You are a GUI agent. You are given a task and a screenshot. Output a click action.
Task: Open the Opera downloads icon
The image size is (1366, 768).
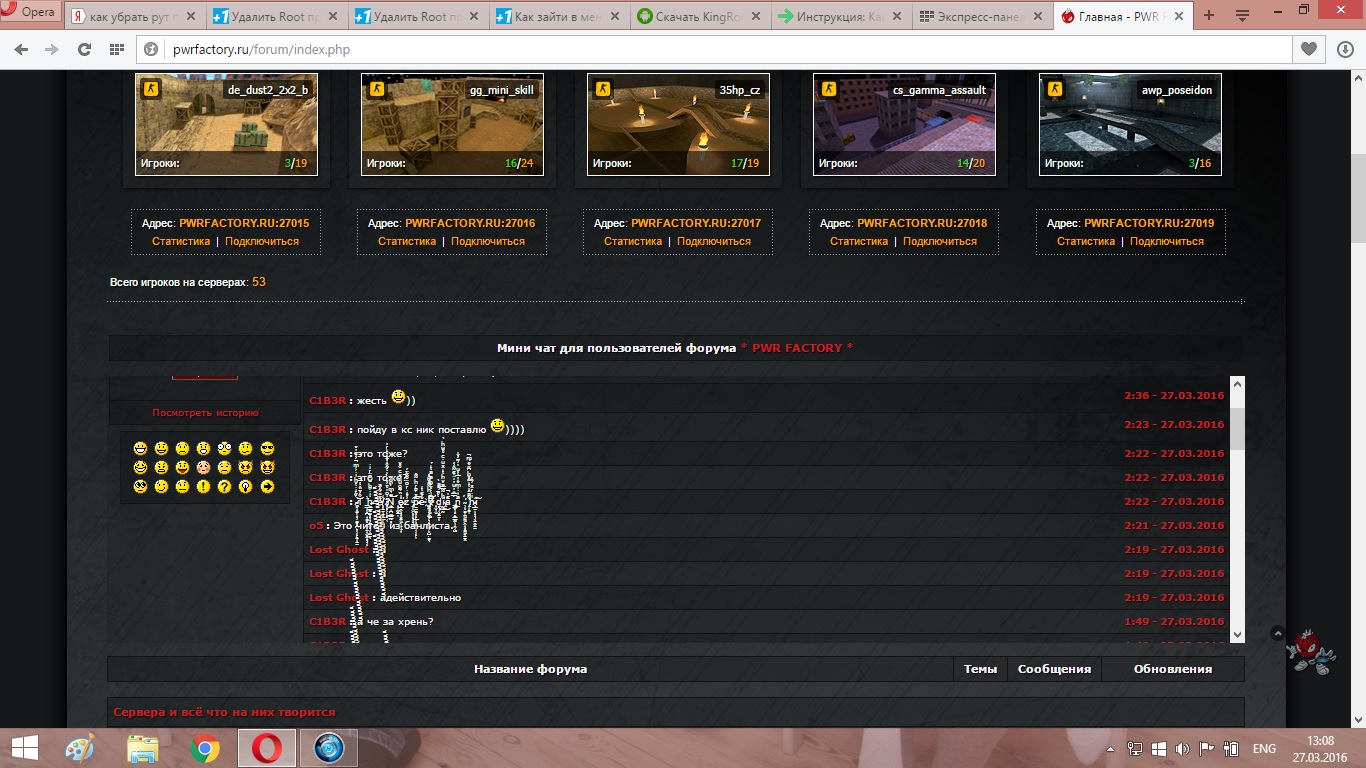tap(1345, 49)
